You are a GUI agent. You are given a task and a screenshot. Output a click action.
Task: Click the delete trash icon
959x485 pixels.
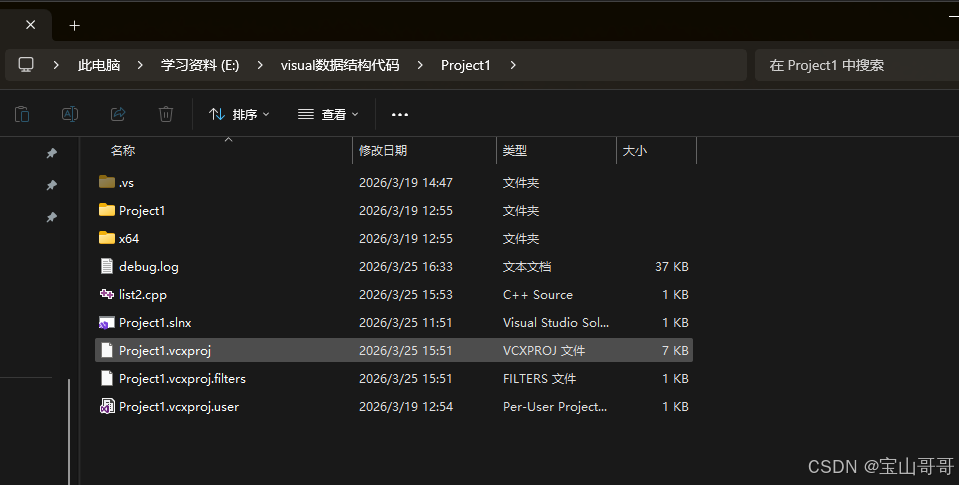(166, 114)
